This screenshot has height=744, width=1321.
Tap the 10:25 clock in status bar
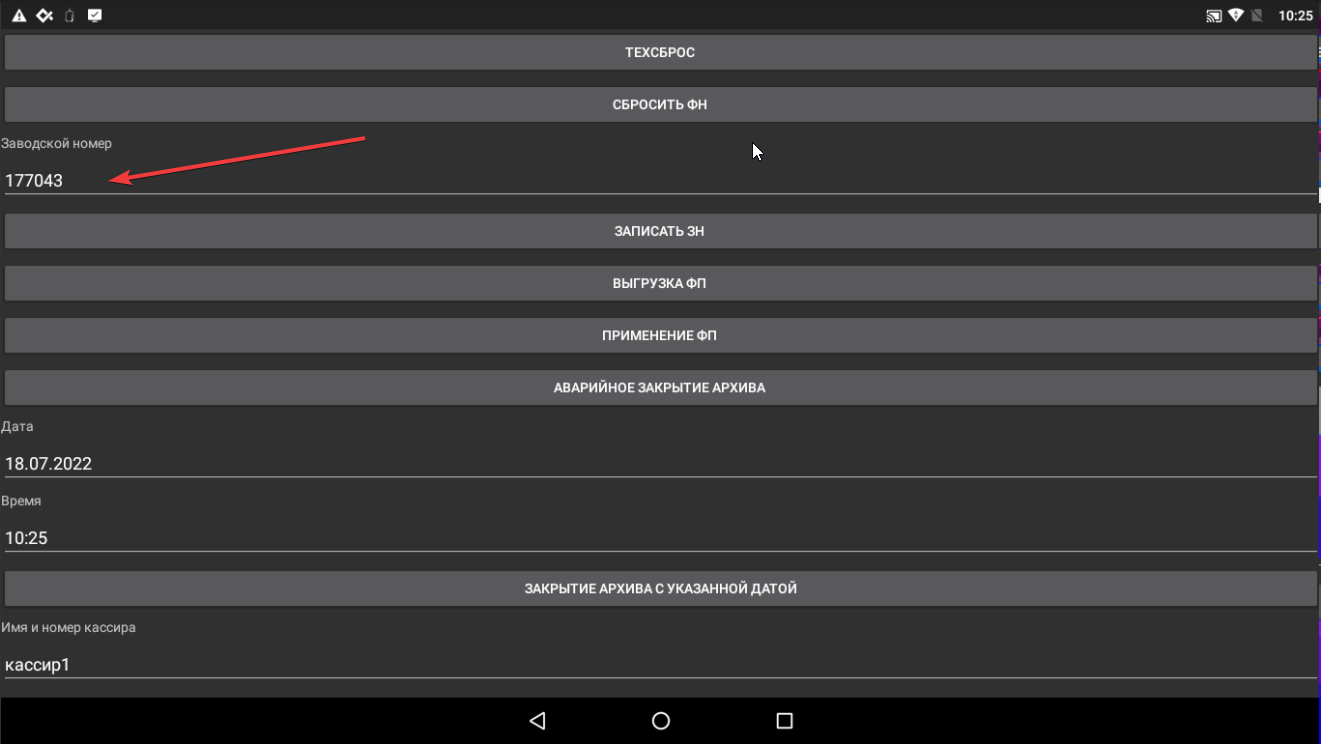click(x=1295, y=16)
